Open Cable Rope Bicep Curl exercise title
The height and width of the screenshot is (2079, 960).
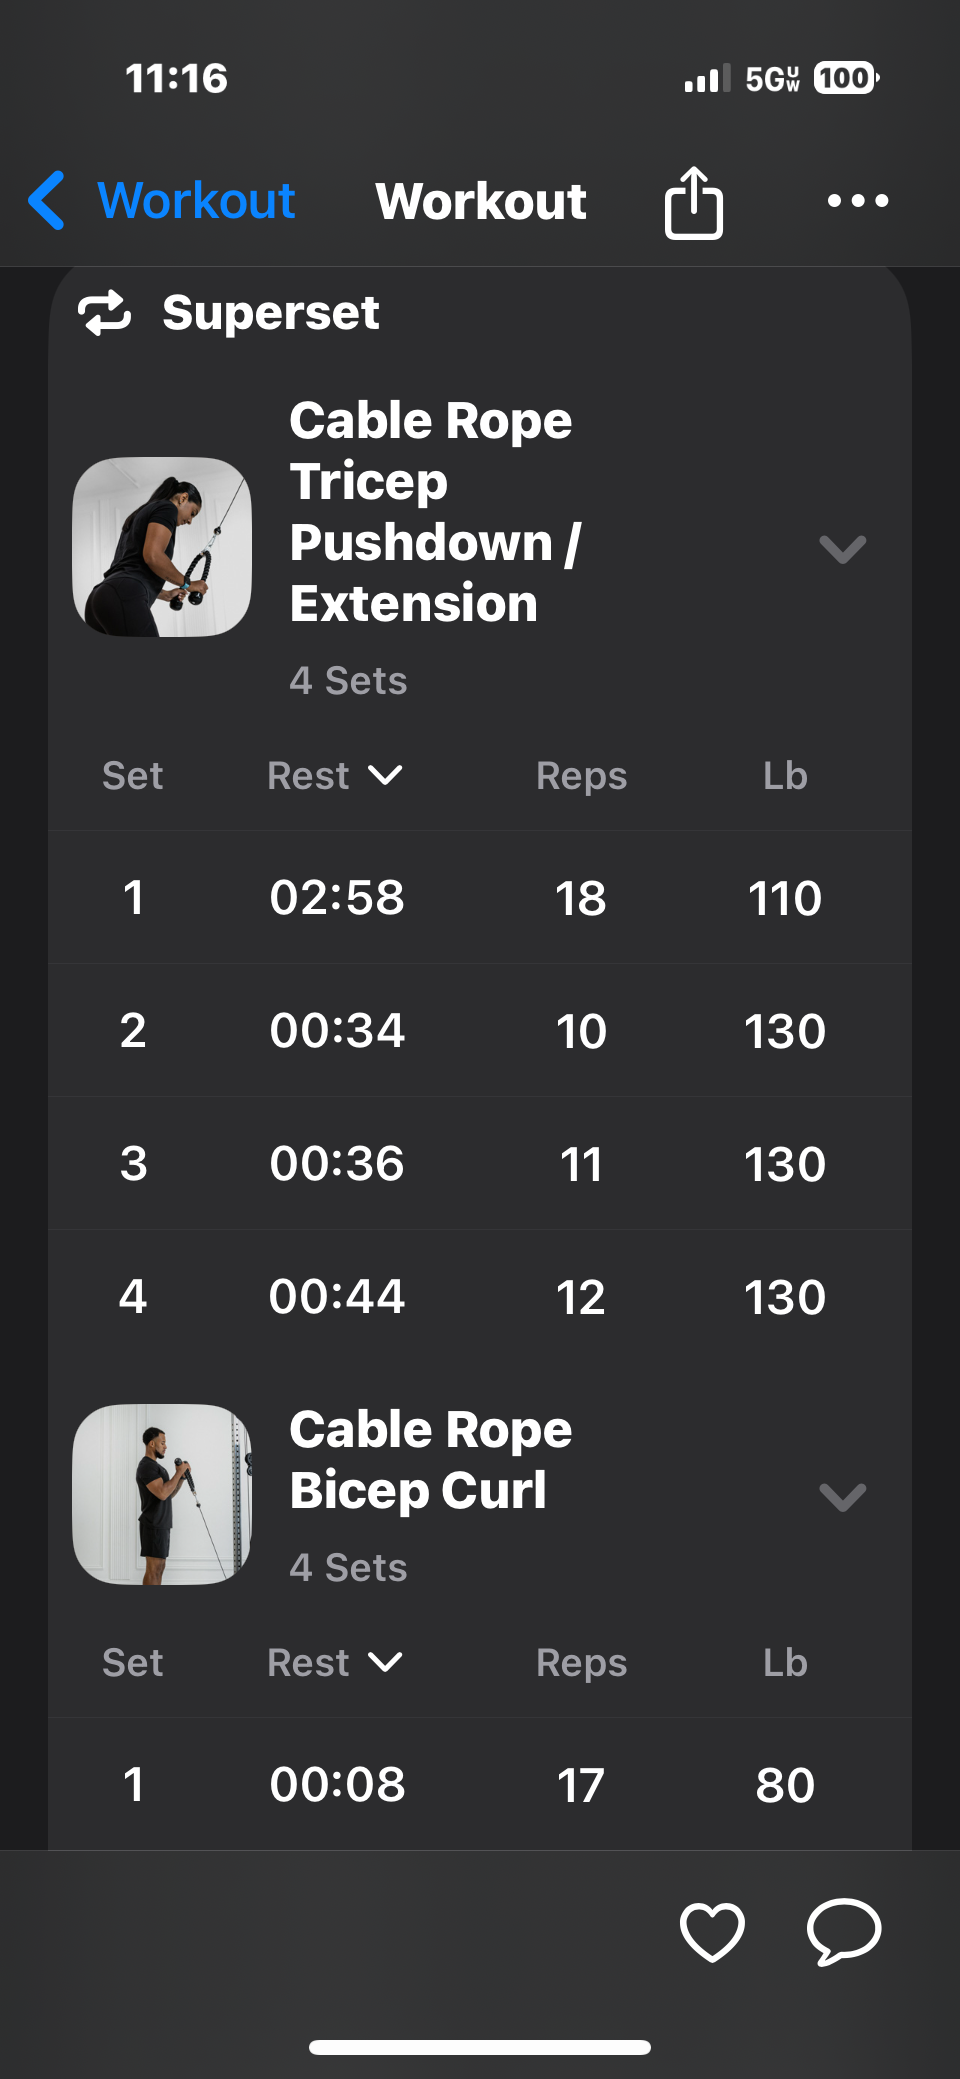[431, 1460]
